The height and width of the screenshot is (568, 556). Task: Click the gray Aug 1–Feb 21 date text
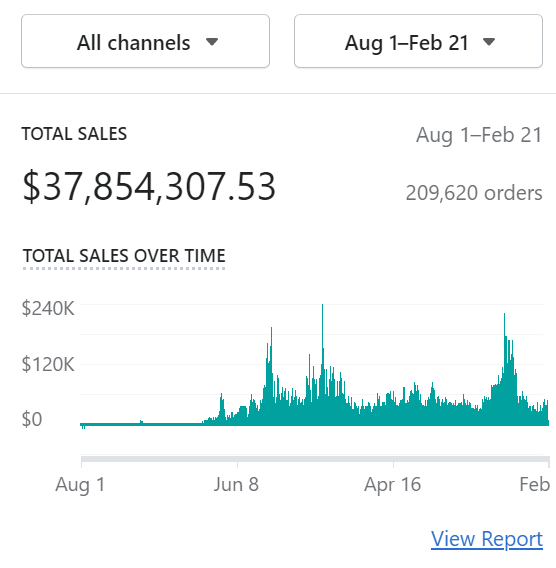pyautogui.click(x=479, y=135)
